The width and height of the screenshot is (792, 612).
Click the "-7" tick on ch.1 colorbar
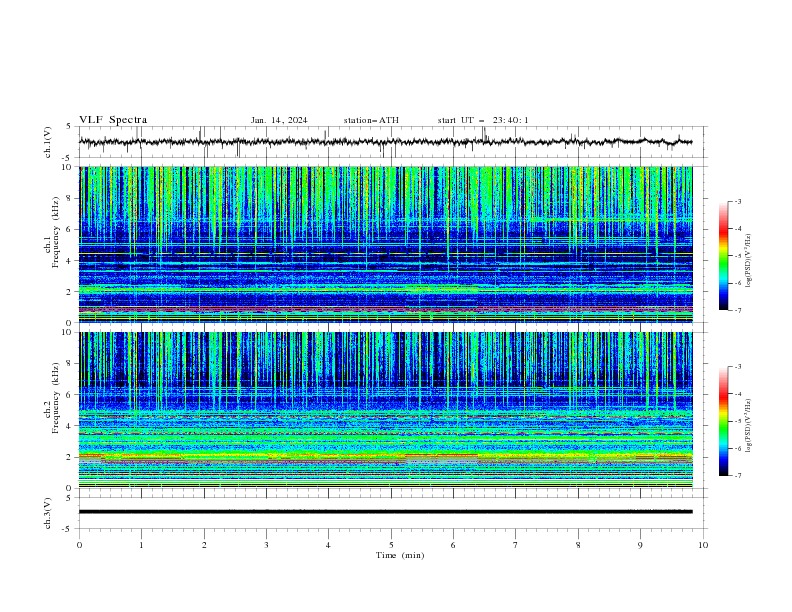tap(737, 310)
